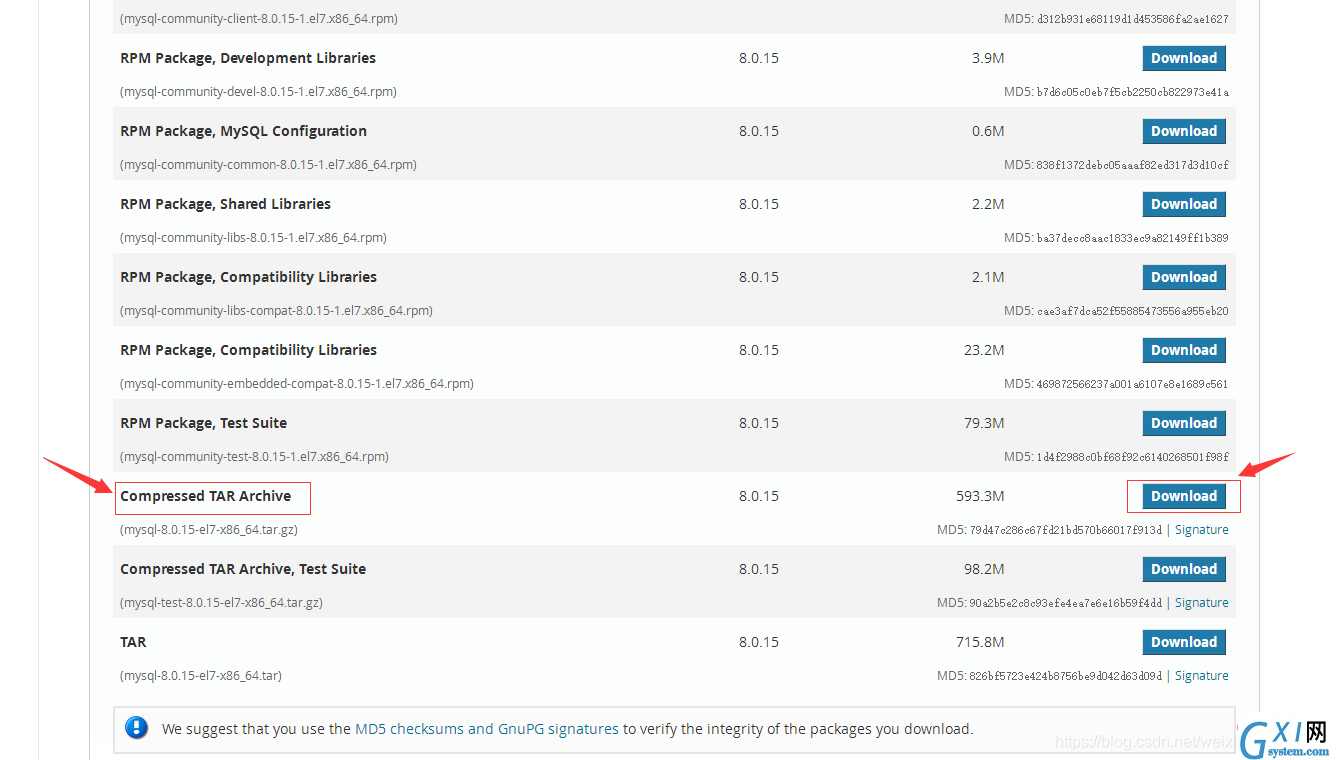Open Signature link for mysql-test-8.0.15-el7-x86_64.tar.gz

[1202, 603]
